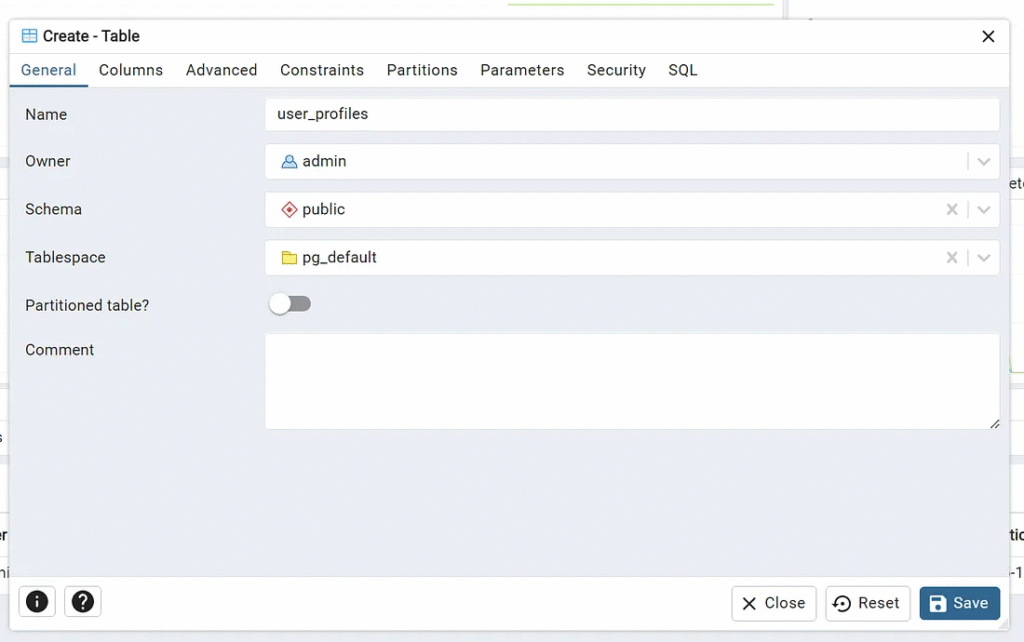Close the Create - Table dialog with X
Image resolution: width=1024 pixels, height=642 pixels.
click(x=988, y=37)
